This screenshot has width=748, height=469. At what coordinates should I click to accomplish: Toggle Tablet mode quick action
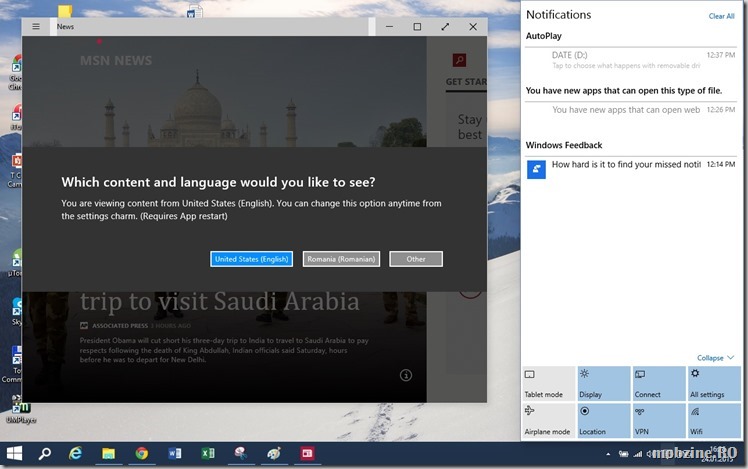[x=548, y=384]
